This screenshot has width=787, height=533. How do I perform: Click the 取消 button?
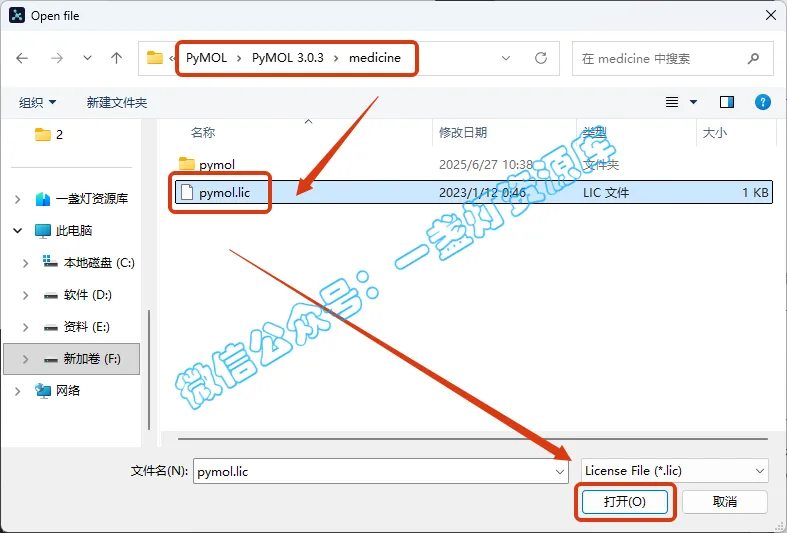click(724, 502)
